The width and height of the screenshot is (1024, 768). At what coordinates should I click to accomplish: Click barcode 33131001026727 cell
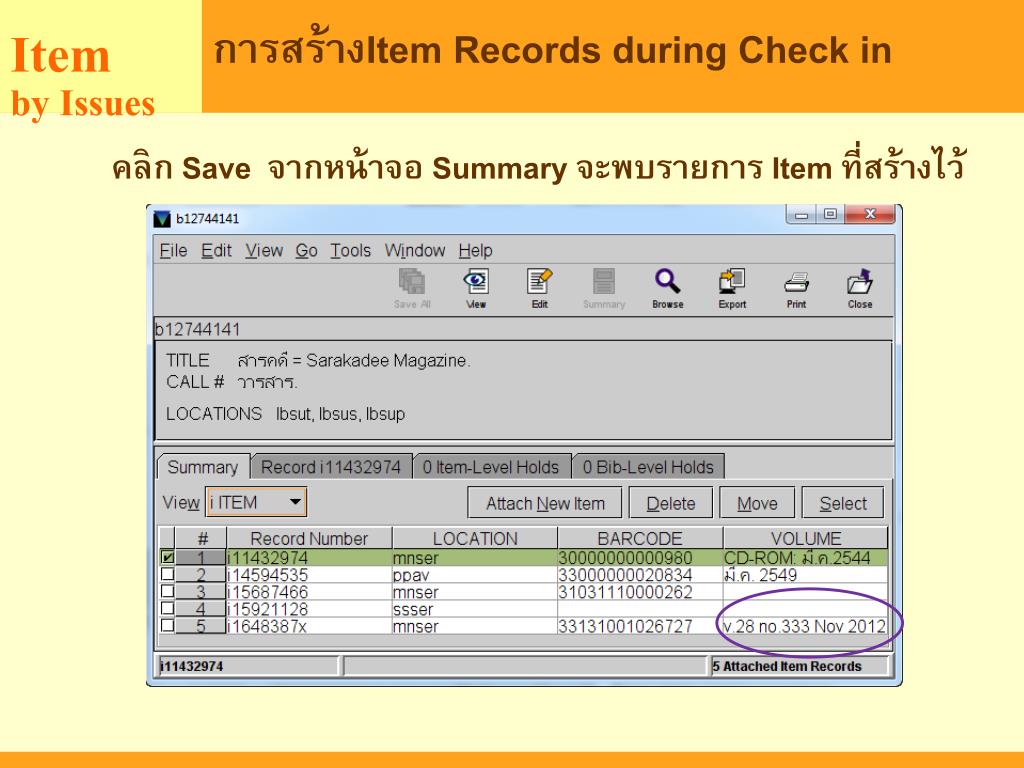pyautogui.click(x=640, y=626)
